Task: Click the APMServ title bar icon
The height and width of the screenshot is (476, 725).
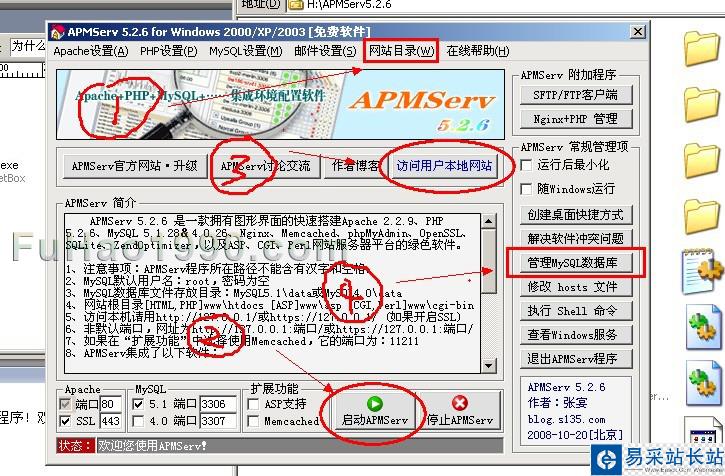Action: (57, 32)
